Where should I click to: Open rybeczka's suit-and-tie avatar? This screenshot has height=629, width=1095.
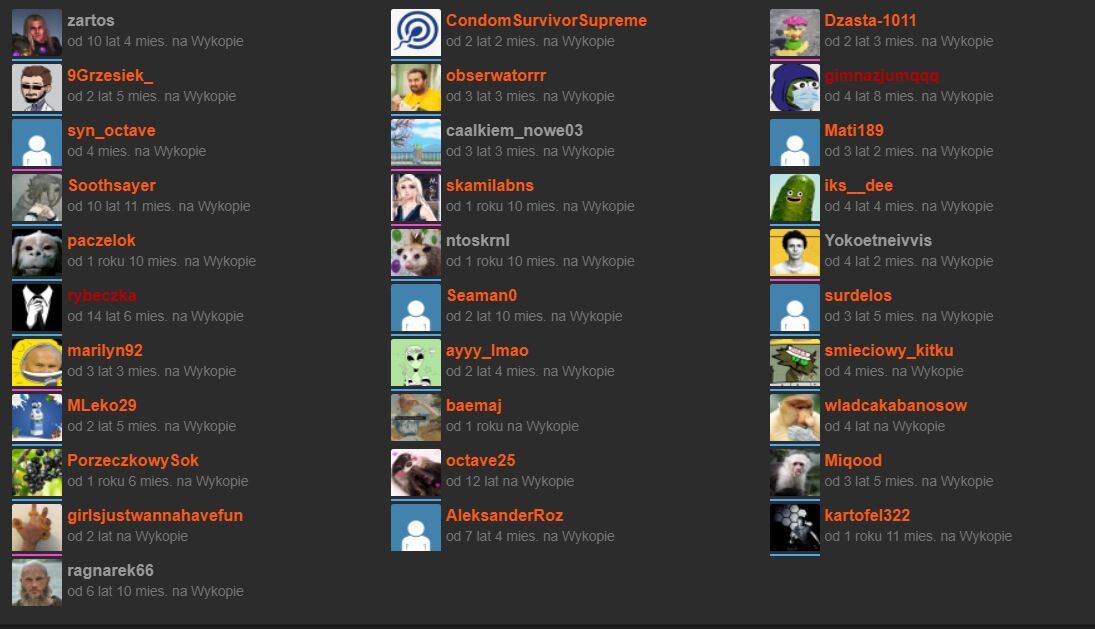click(36, 308)
